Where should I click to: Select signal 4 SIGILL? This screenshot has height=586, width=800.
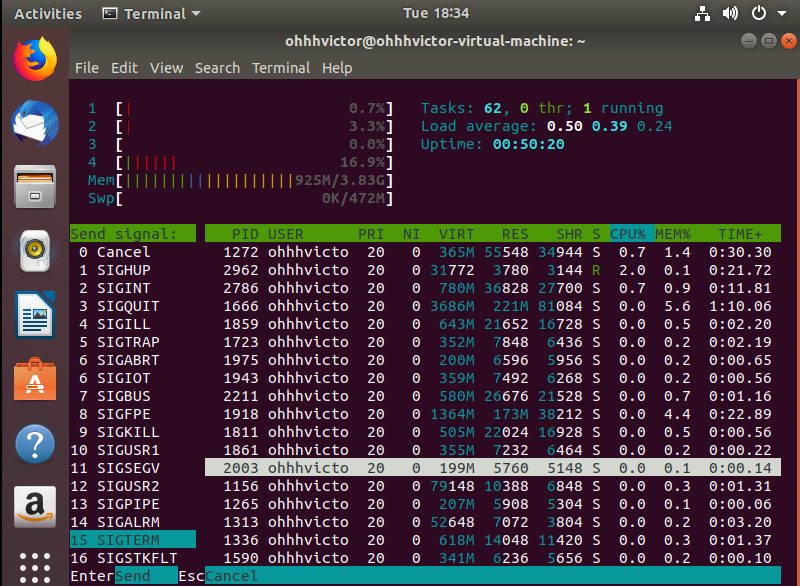133,324
